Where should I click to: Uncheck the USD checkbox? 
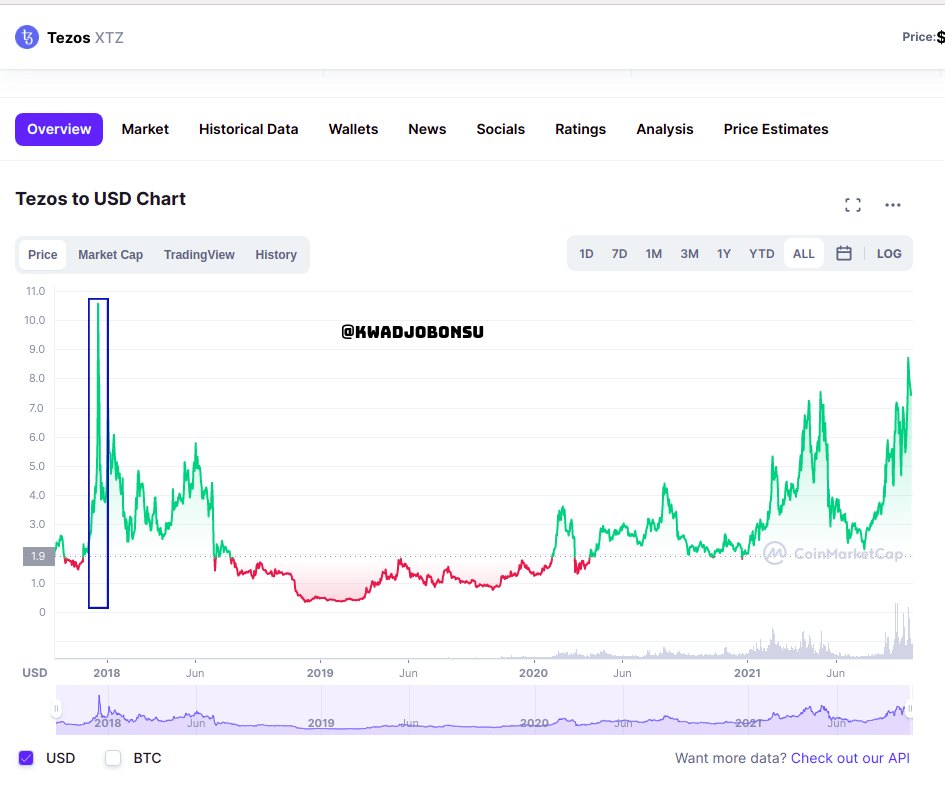pos(26,758)
